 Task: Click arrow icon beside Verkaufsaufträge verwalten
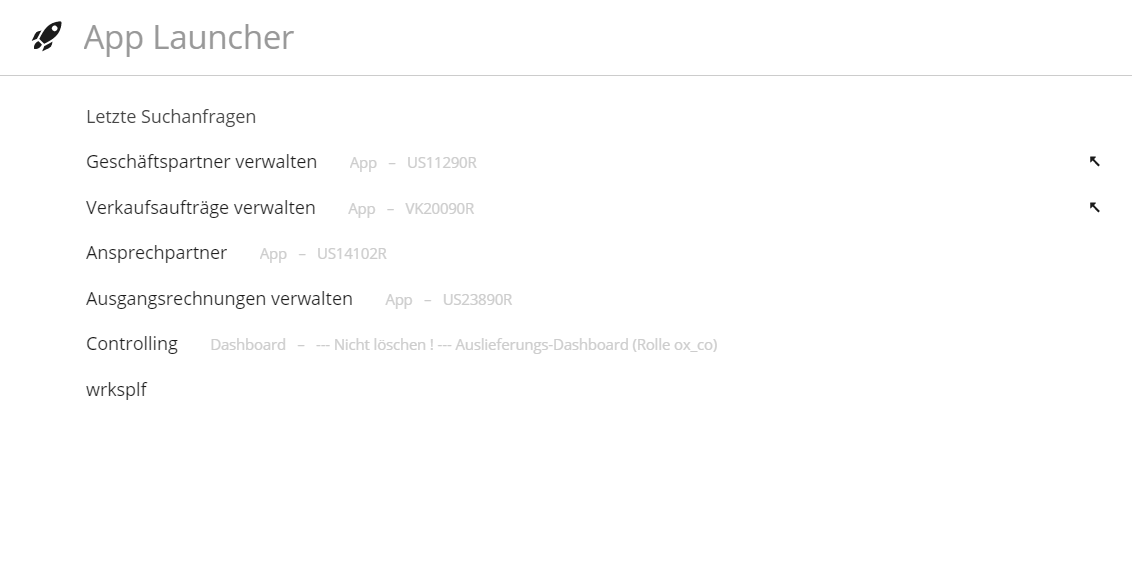tap(1094, 208)
